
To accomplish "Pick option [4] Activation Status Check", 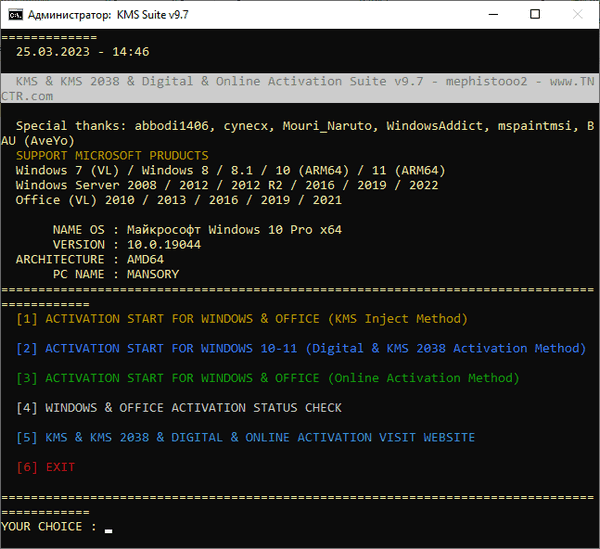I will (x=179, y=408).
